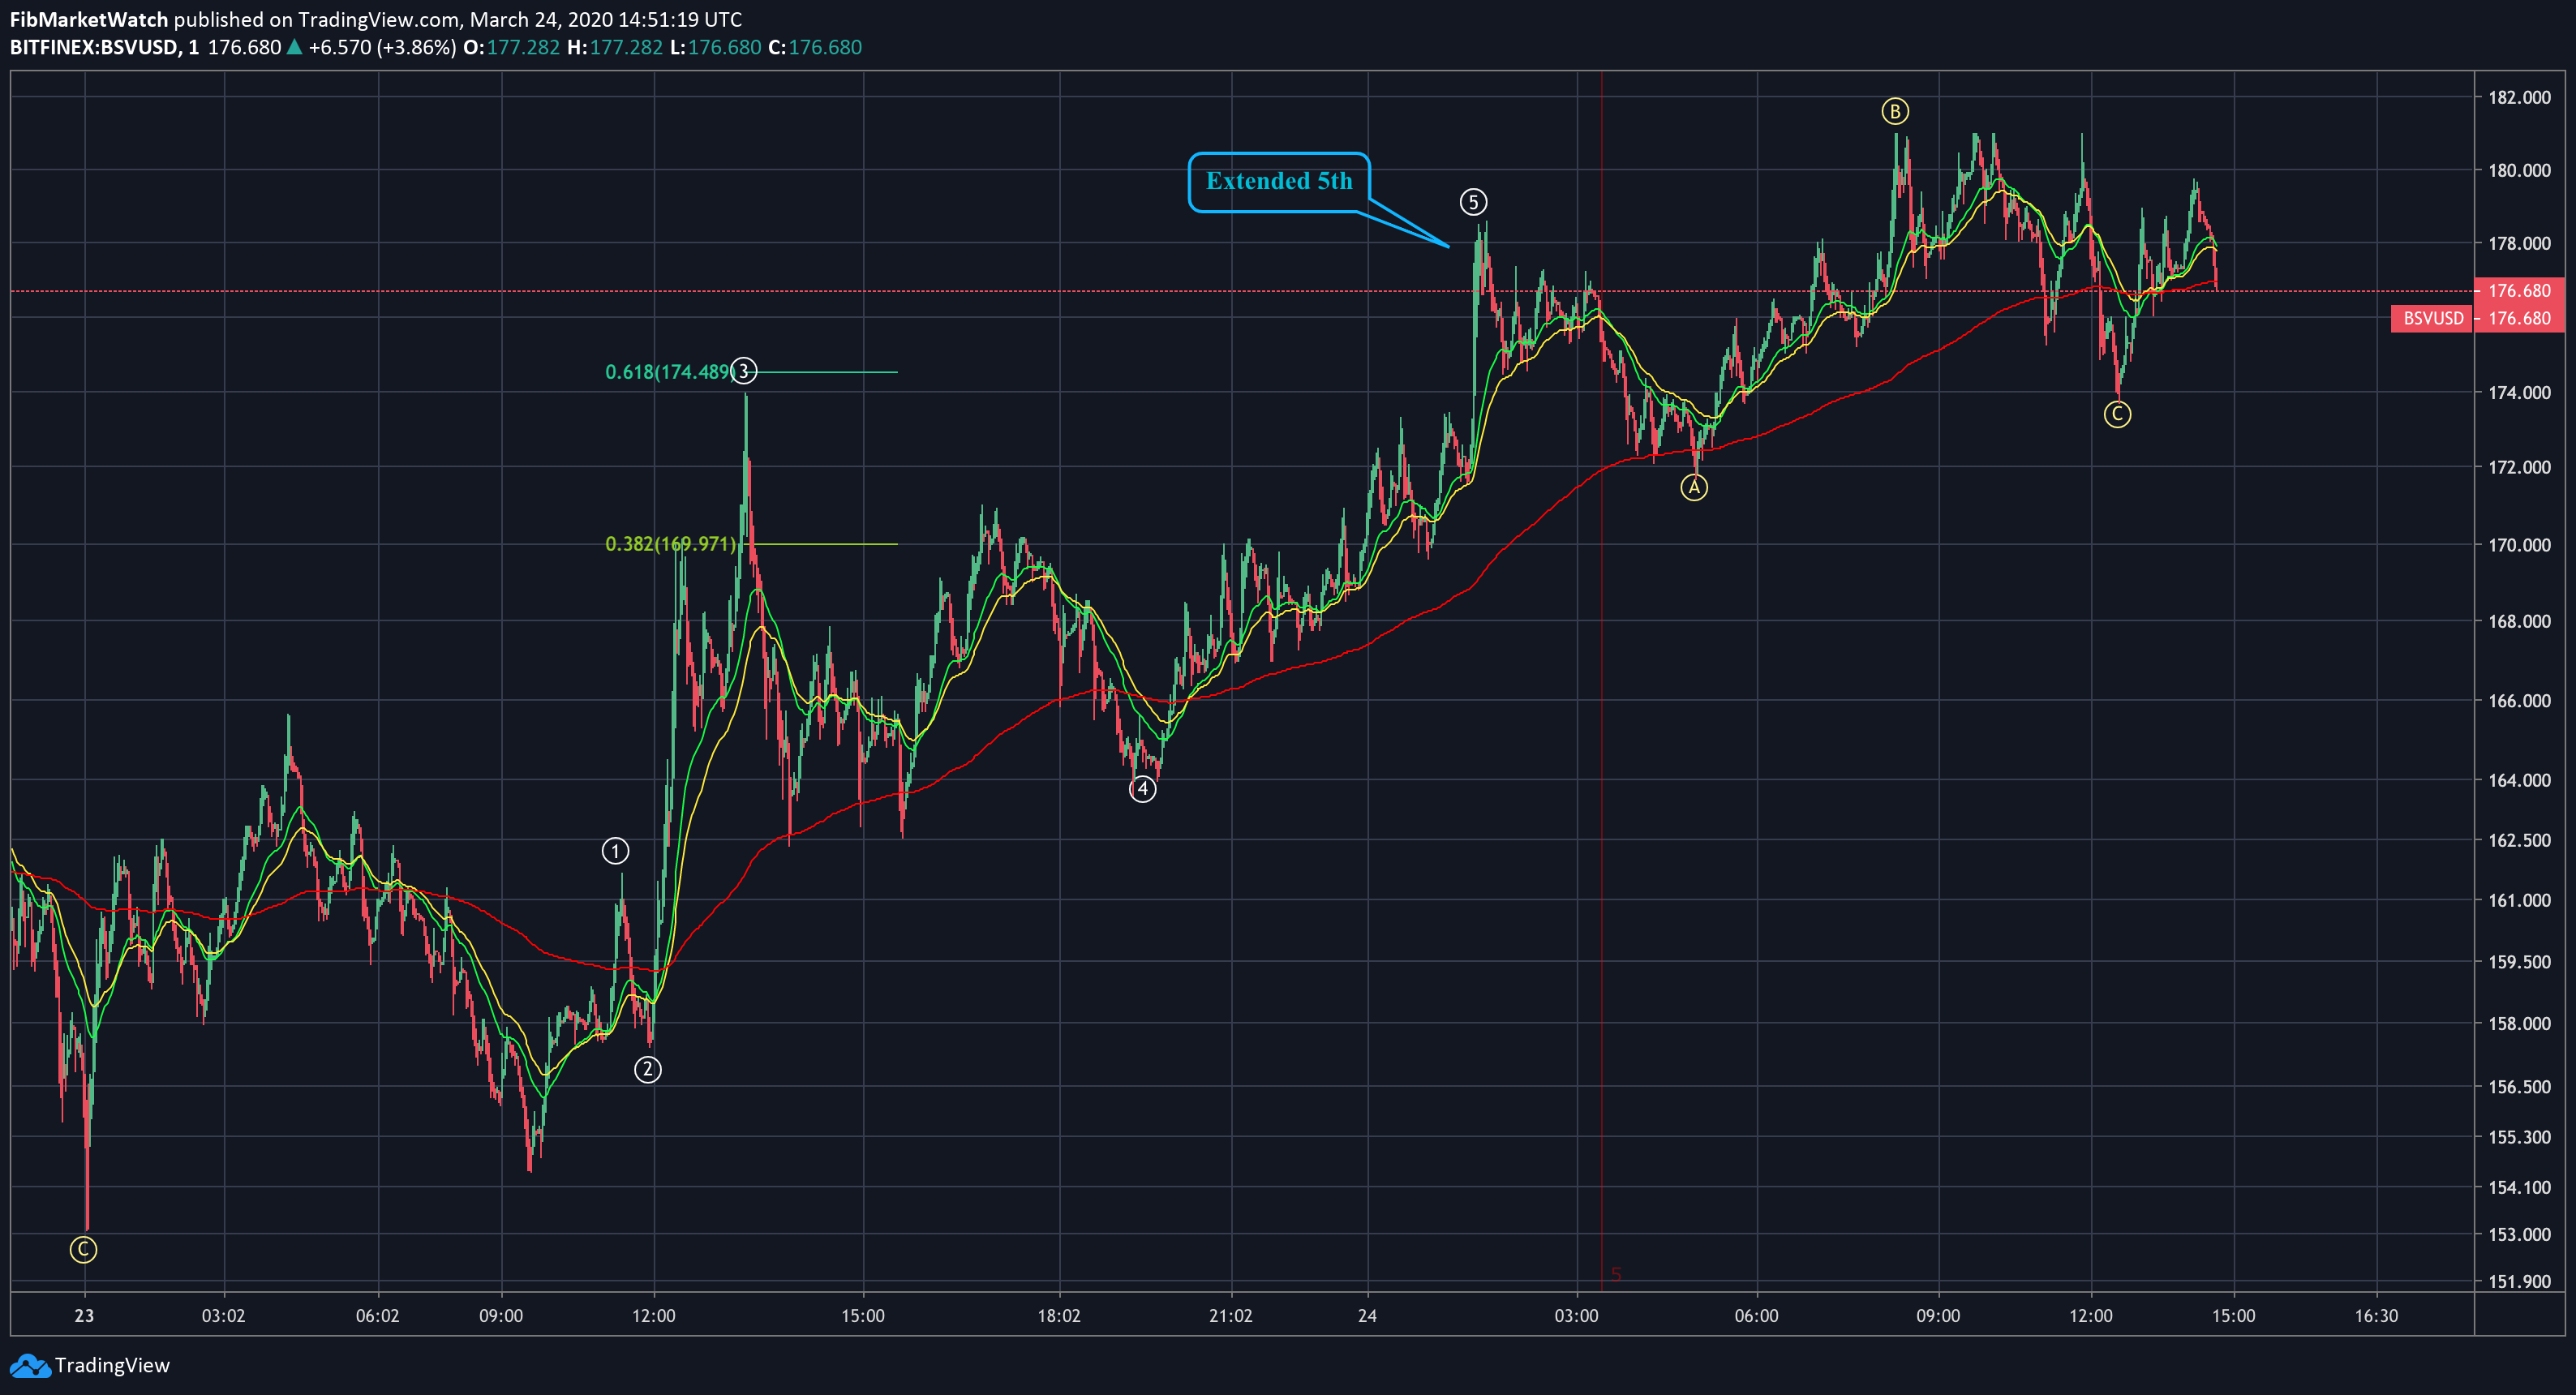Image resolution: width=2576 pixels, height=1395 pixels.
Task: Click the H:177.282 high value
Action: (614, 47)
